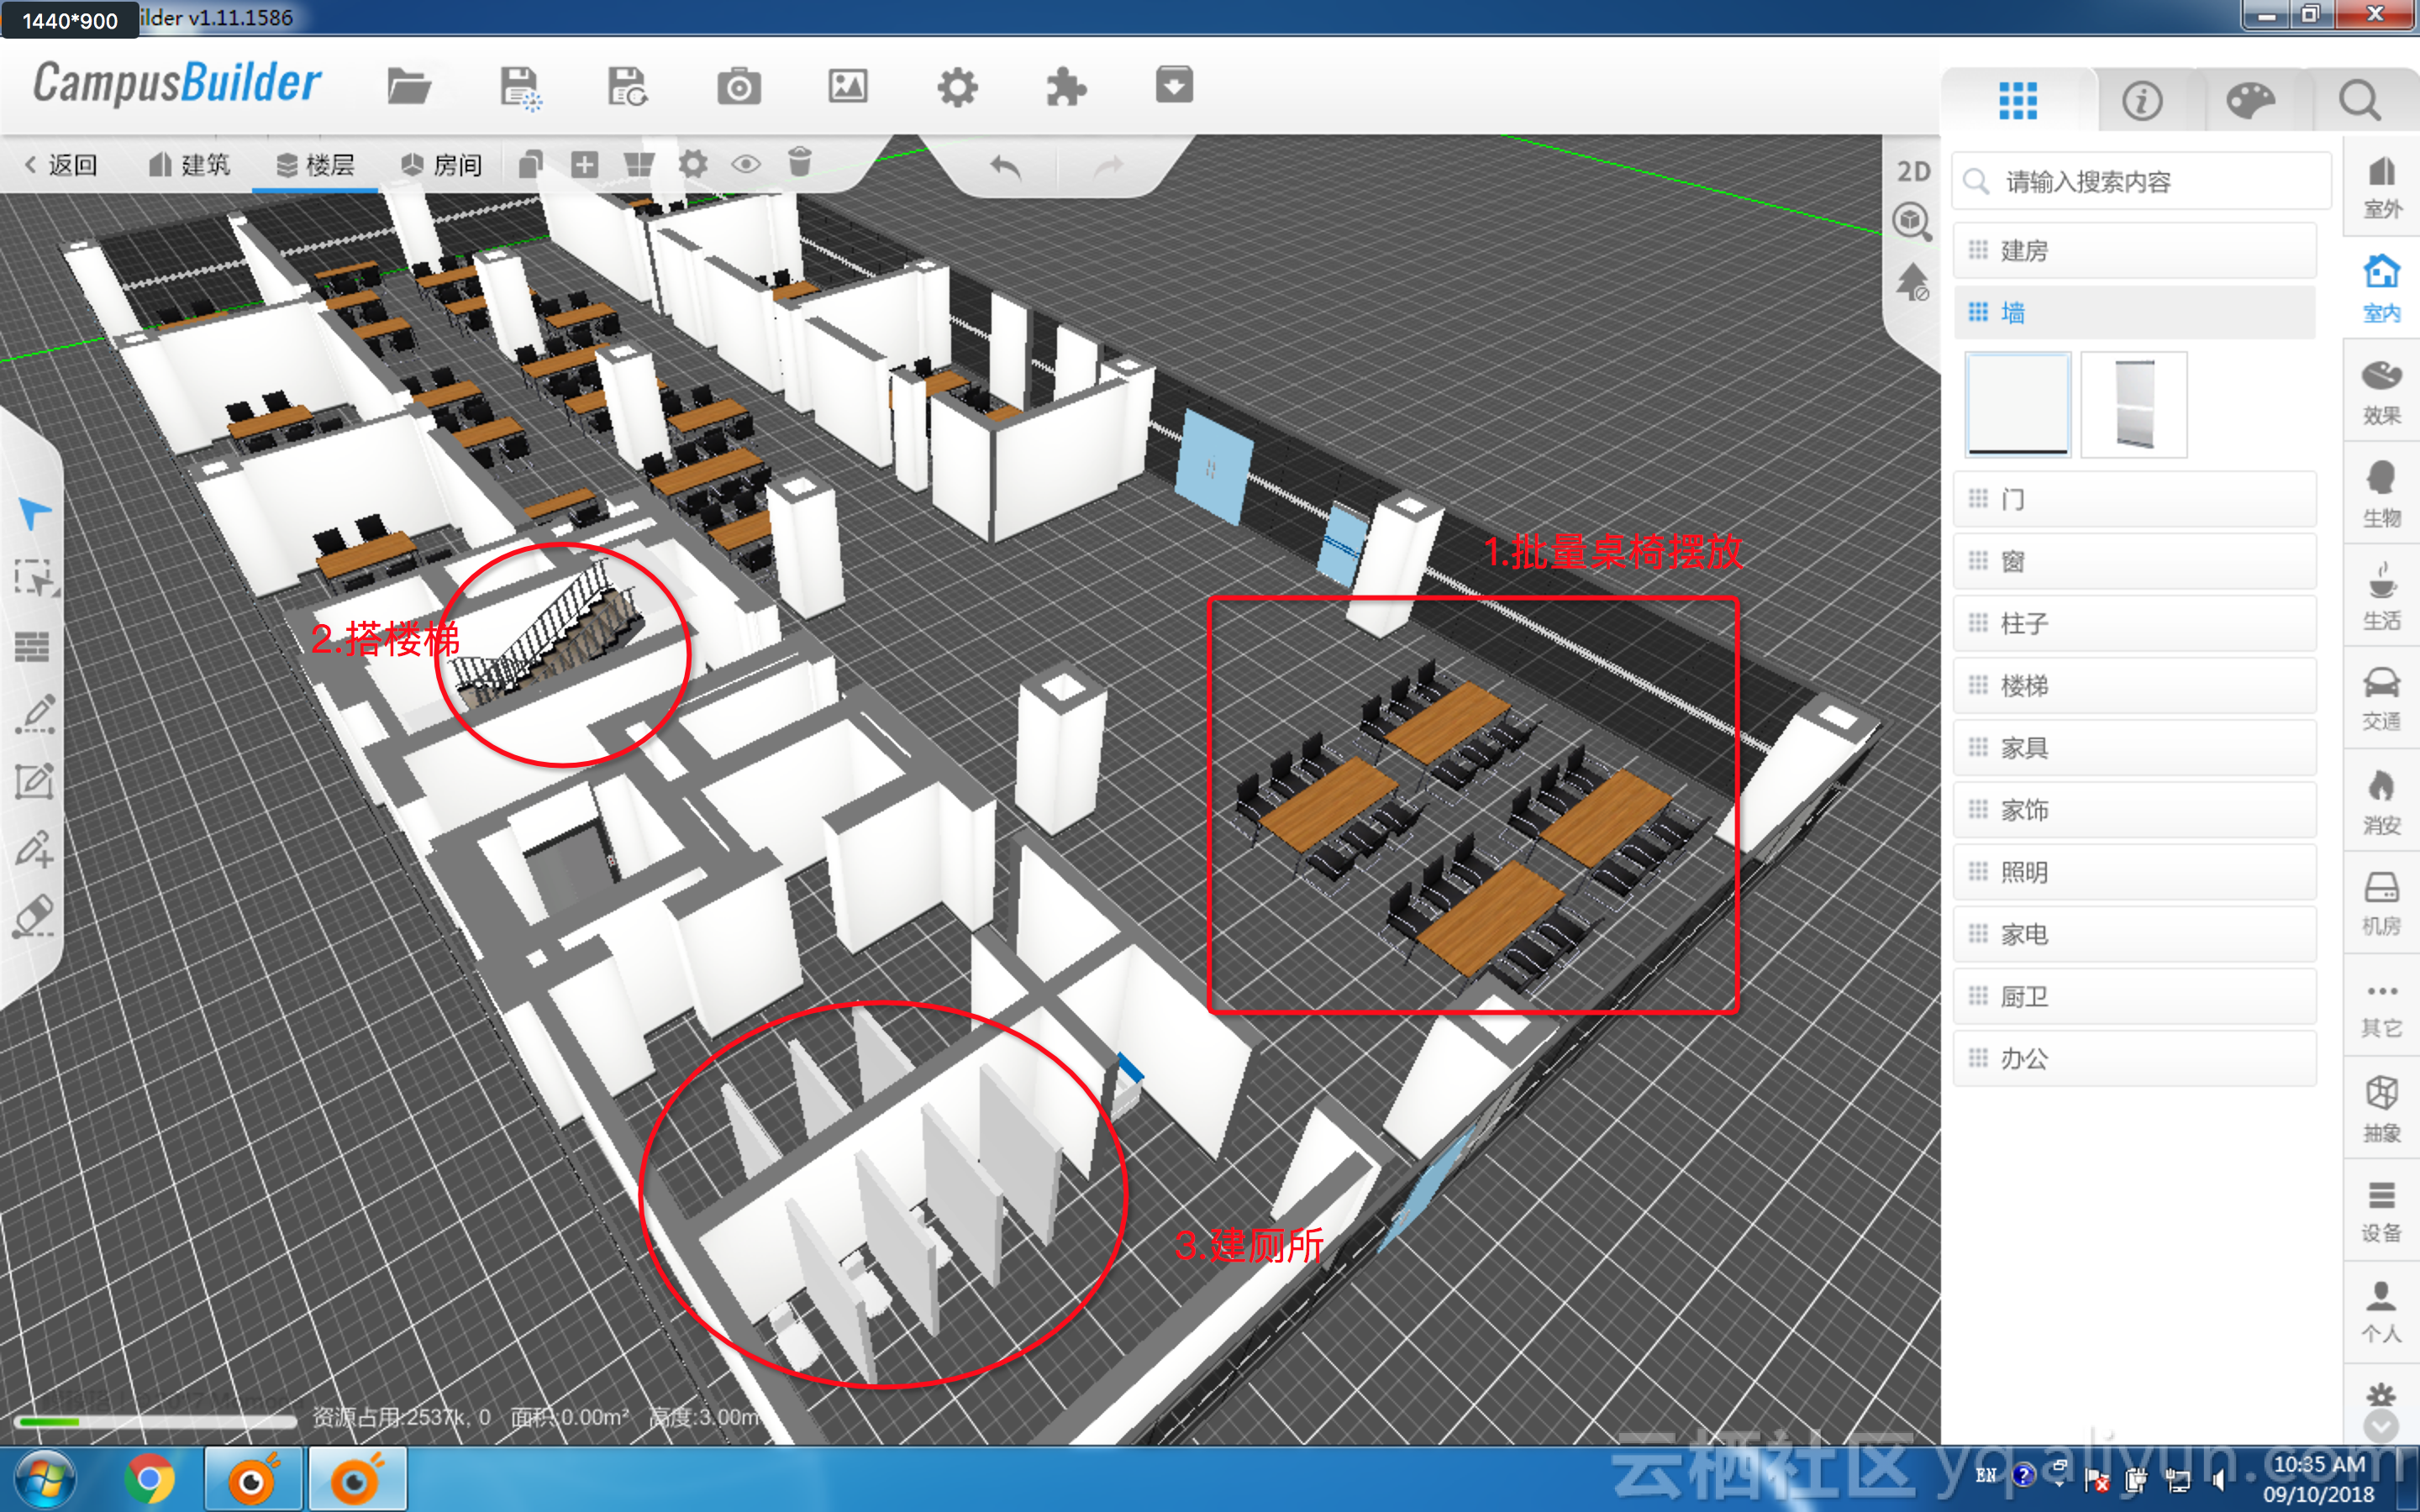This screenshot has height=1512, width=2420.
Task: Select the pencil draw tool
Action: (x=35, y=714)
